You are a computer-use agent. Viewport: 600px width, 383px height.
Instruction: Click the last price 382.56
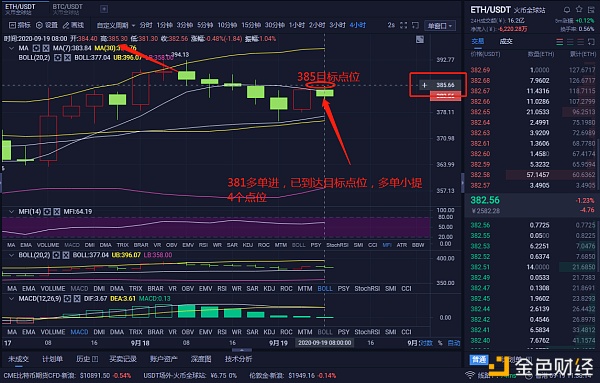point(485,200)
